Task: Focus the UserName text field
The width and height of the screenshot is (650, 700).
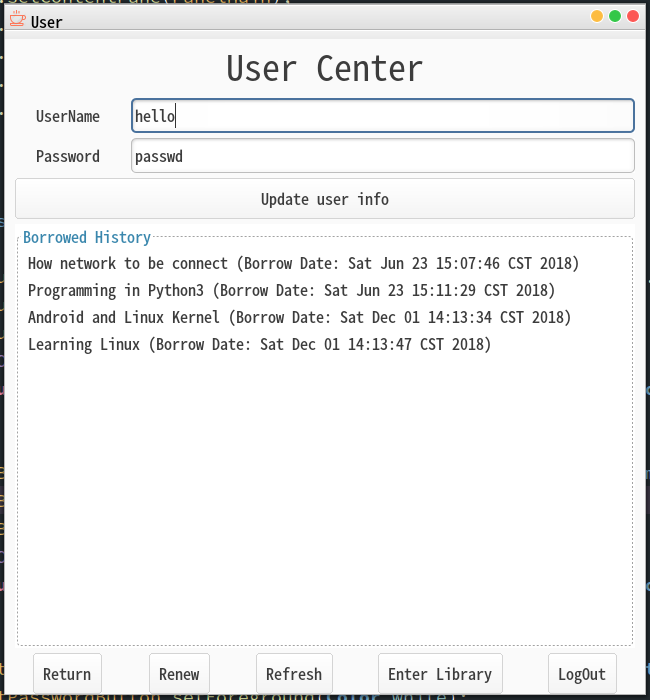Action: pos(383,116)
